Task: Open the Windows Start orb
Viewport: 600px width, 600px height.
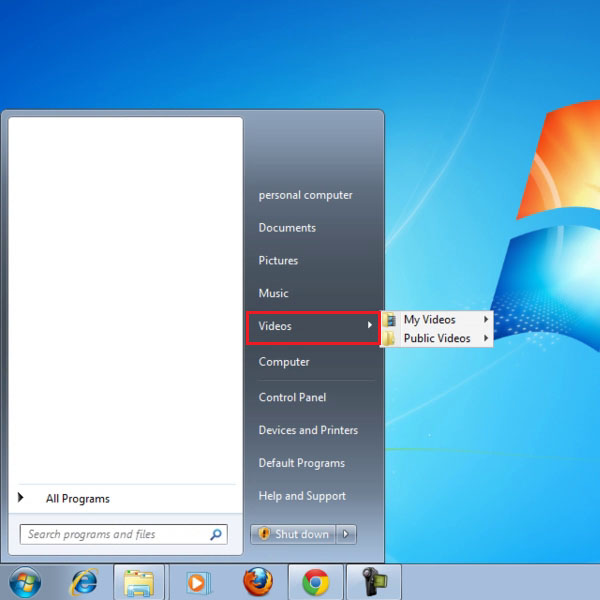Action: point(25,582)
